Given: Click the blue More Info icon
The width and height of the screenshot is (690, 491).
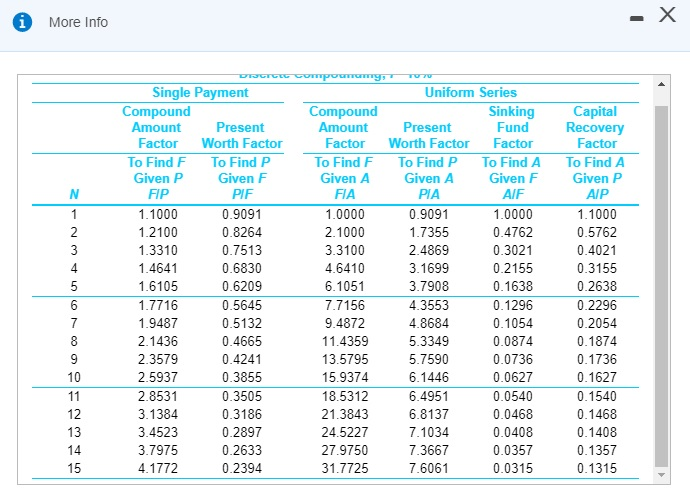Looking at the screenshot, I should 22,22.
